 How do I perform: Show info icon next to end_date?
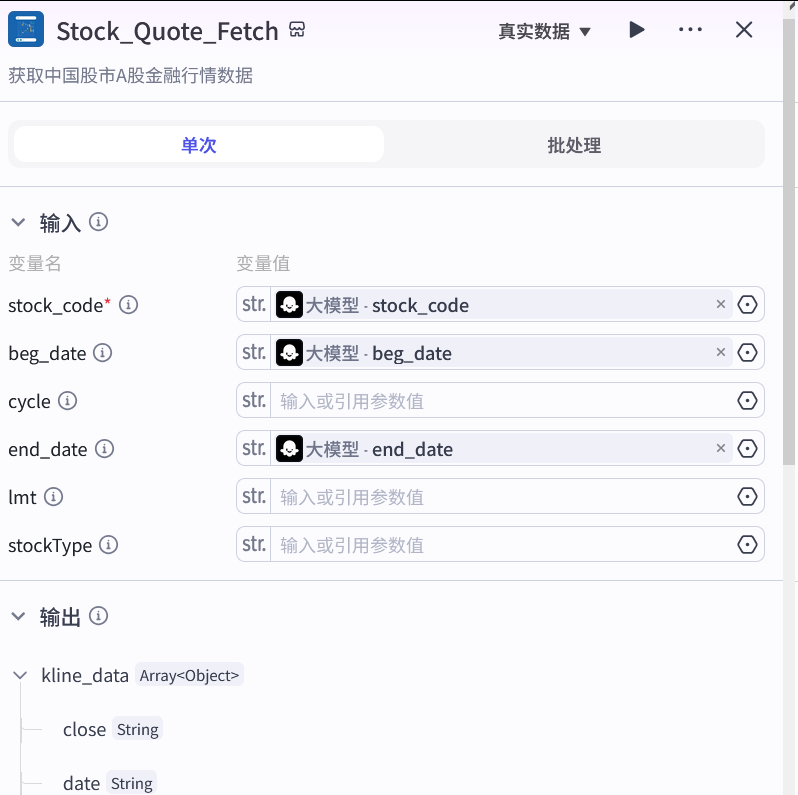[104, 449]
